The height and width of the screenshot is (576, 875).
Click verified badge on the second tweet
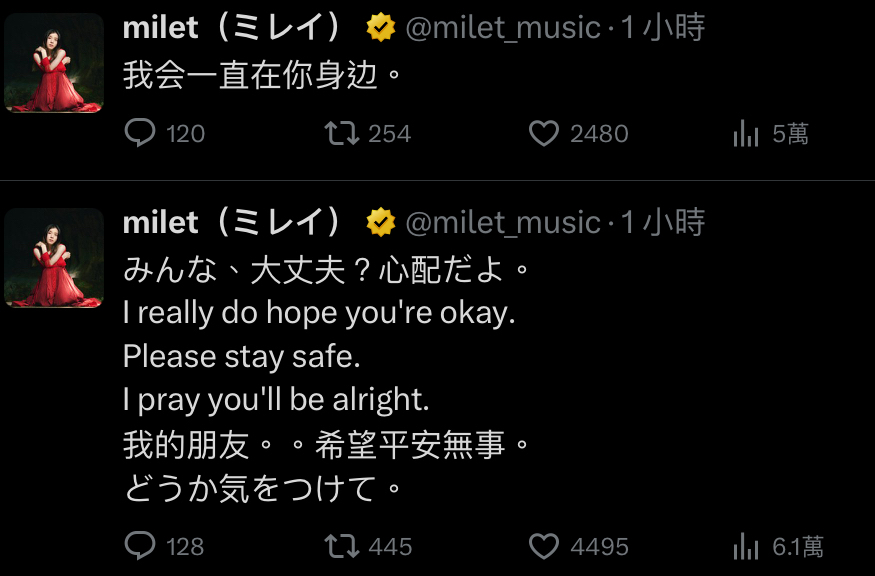[x=381, y=222]
